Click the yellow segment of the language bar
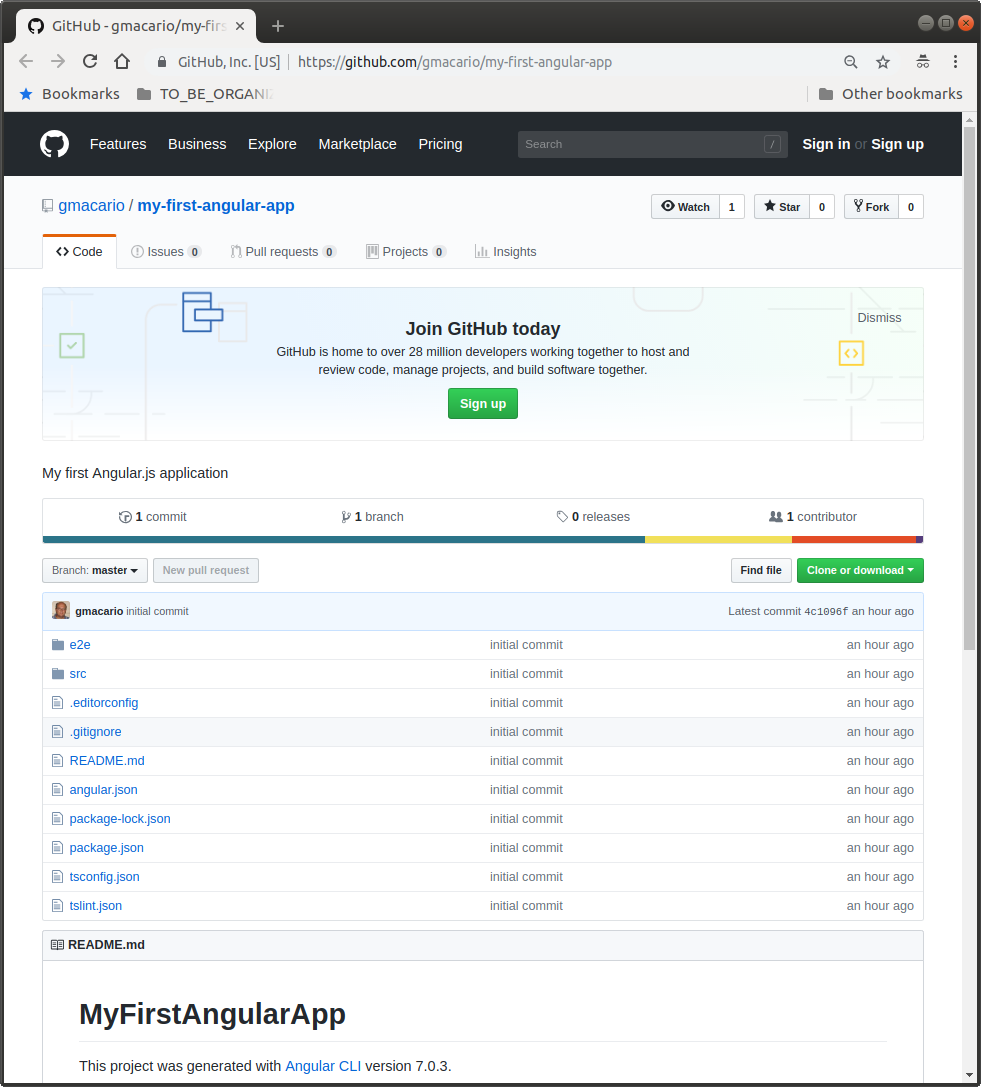The width and height of the screenshot is (981, 1087). pos(718,539)
